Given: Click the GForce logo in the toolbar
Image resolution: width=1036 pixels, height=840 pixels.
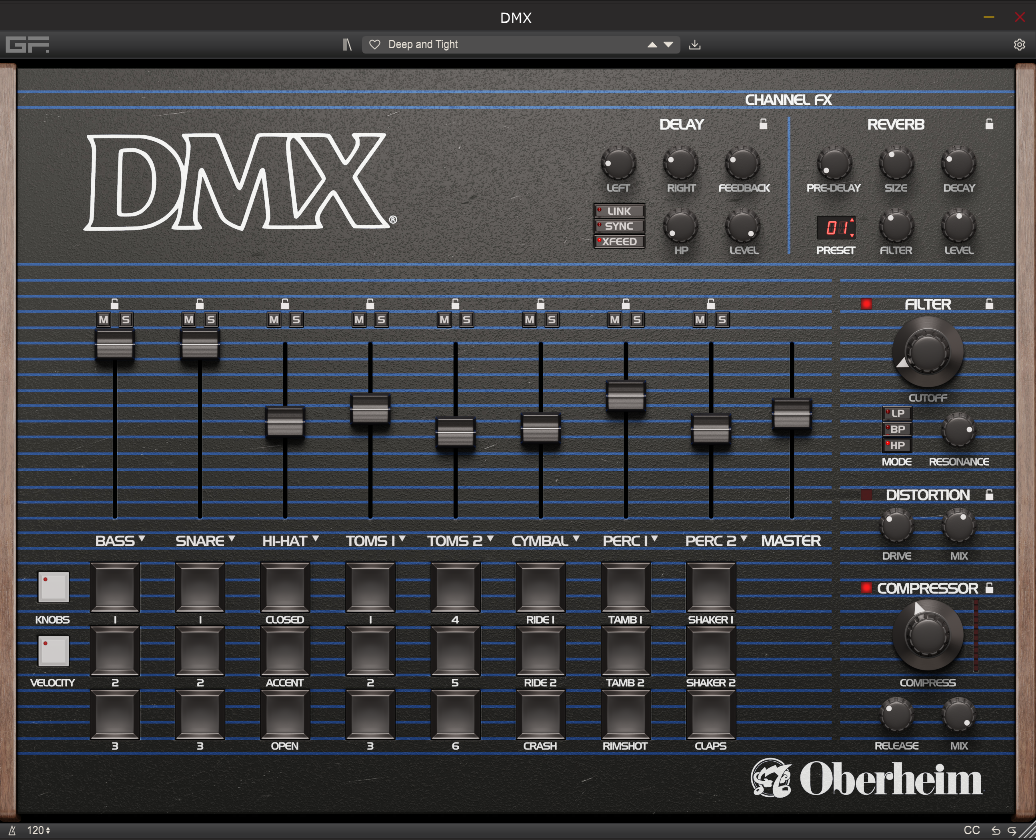Looking at the screenshot, I should pyautogui.click(x=27, y=44).
